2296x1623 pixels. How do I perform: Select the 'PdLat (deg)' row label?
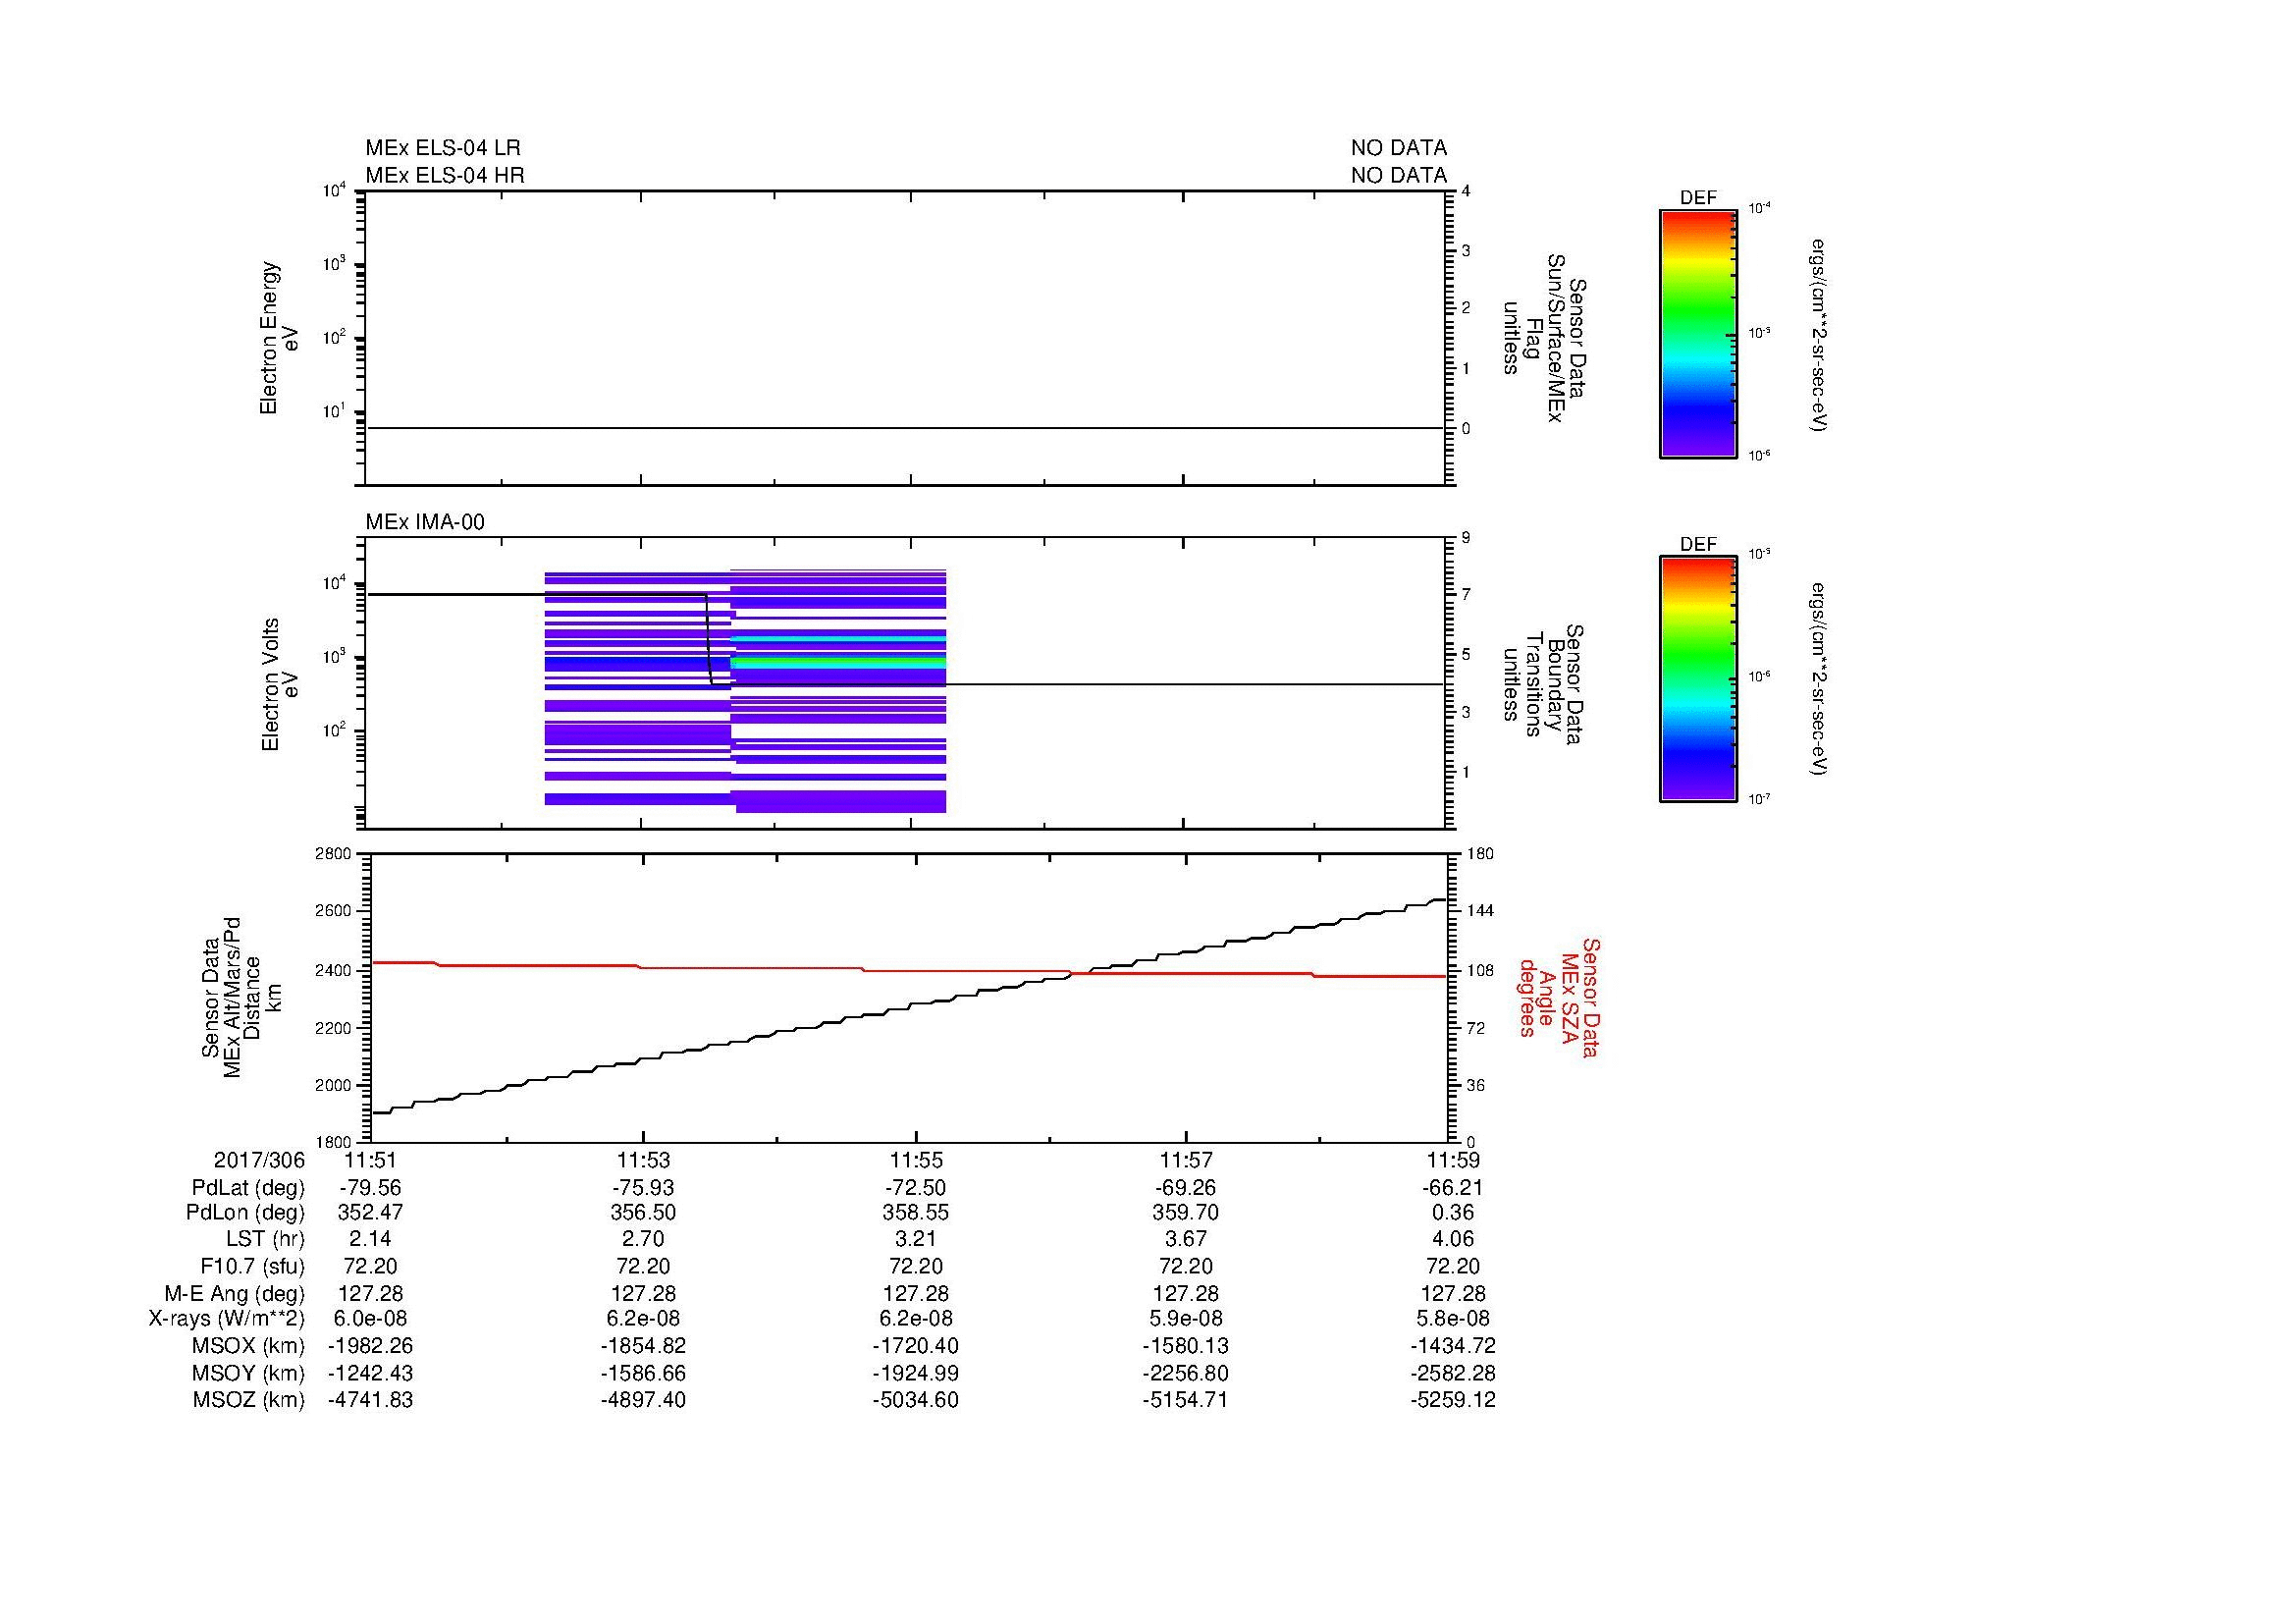248,1188
